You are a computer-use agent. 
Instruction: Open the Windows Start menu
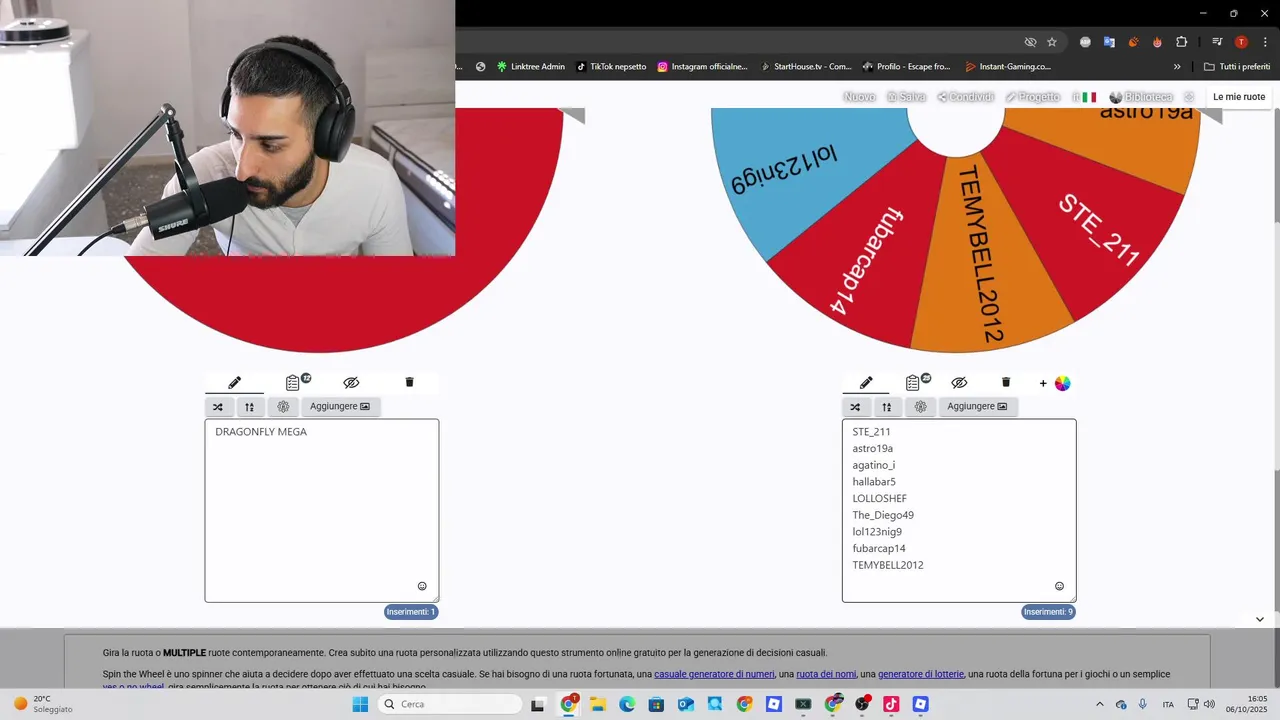click(x=360, y=704)
